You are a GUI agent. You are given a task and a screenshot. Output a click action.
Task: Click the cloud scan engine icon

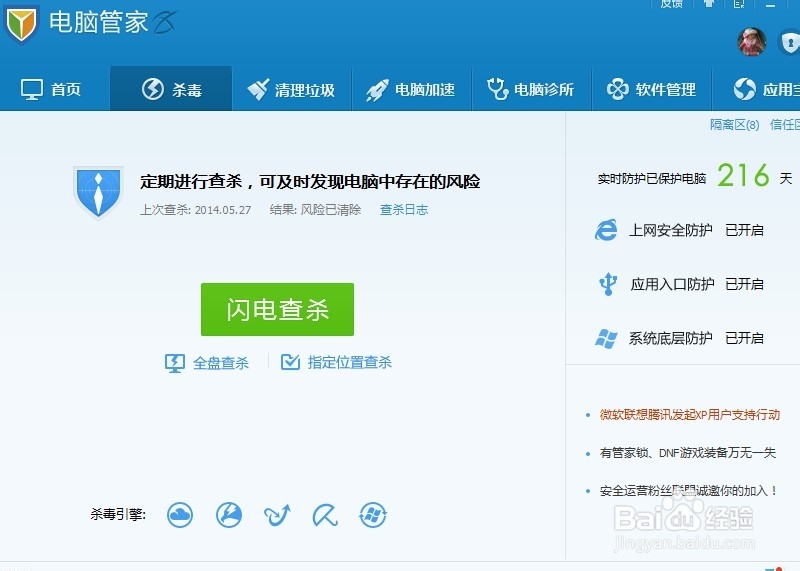tap(180, 514)
